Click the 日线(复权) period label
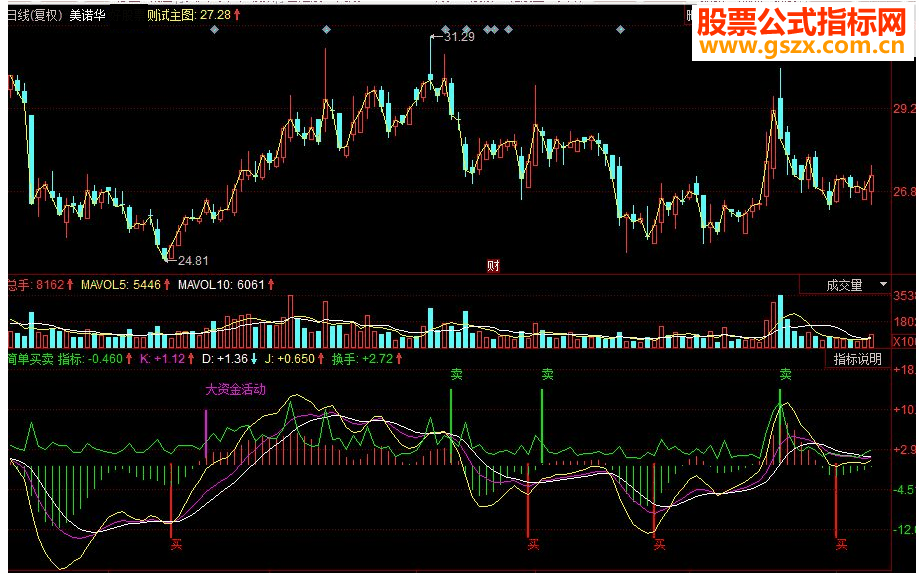This screenshot has width=919, height=574. 35,15
